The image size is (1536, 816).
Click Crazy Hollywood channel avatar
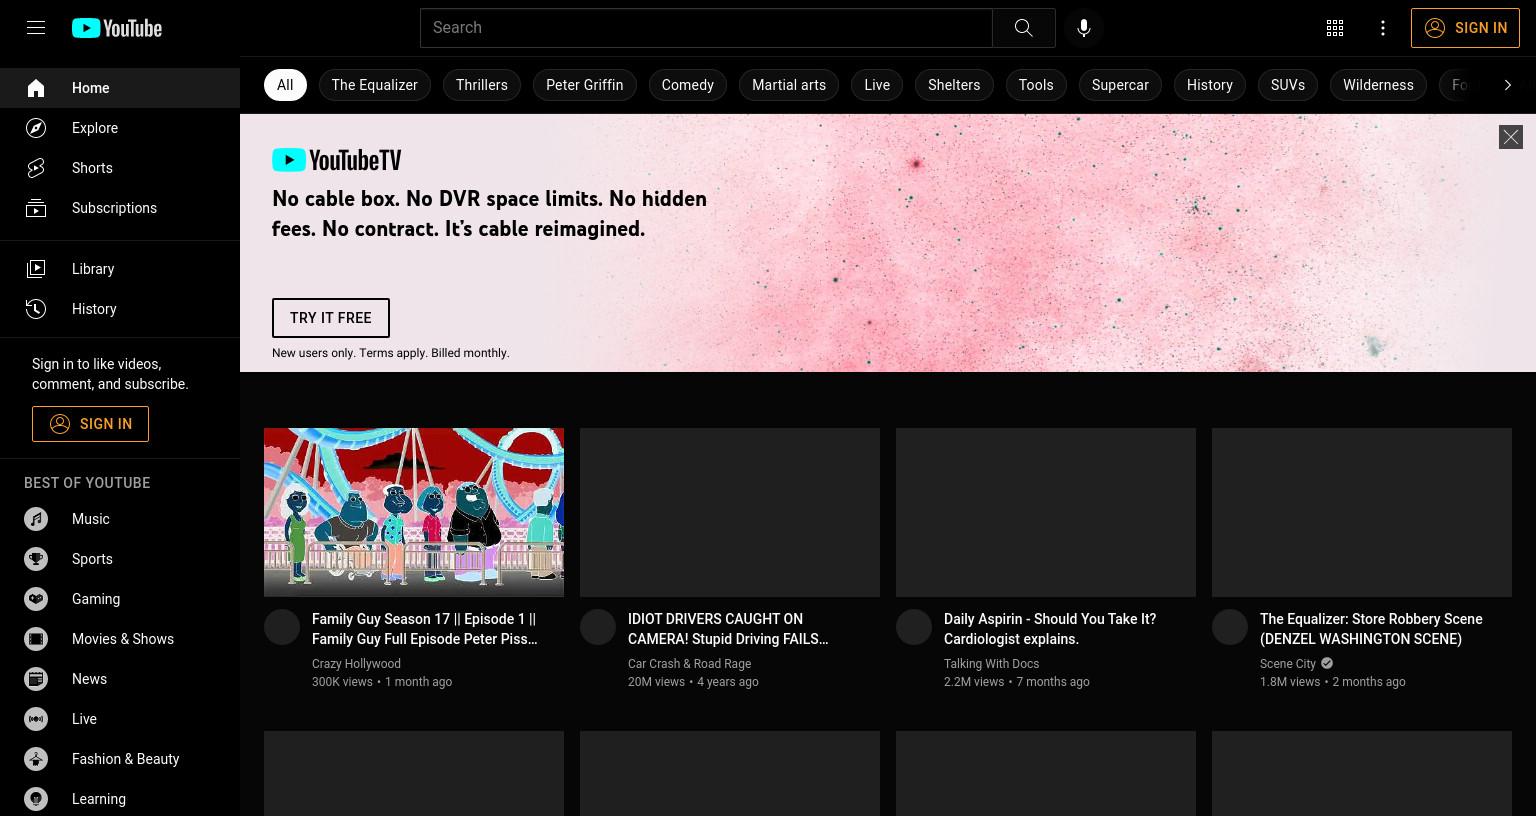[x=282, y=627]
